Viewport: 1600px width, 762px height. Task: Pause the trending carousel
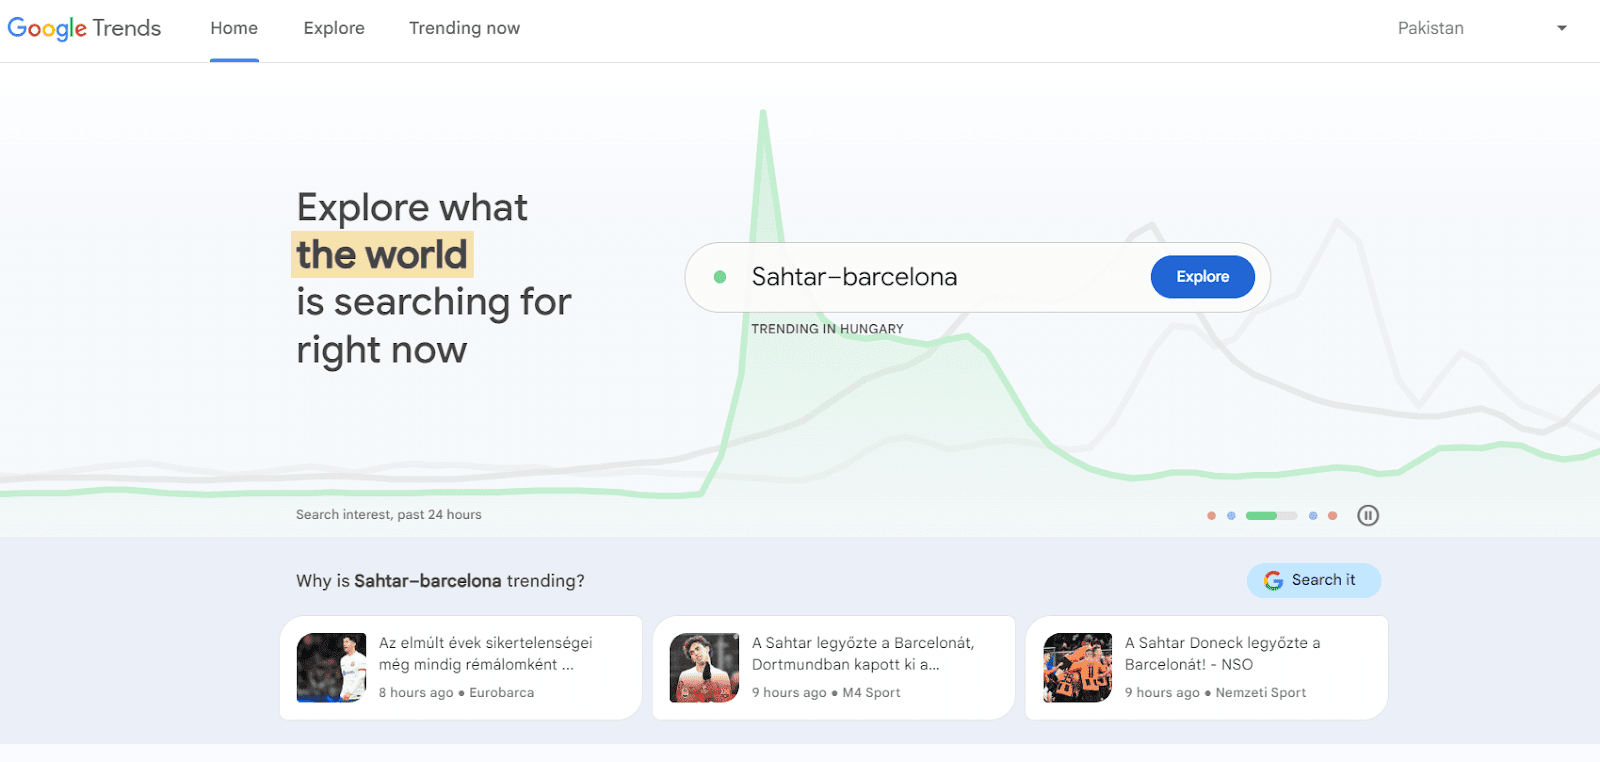(1368, 515)
